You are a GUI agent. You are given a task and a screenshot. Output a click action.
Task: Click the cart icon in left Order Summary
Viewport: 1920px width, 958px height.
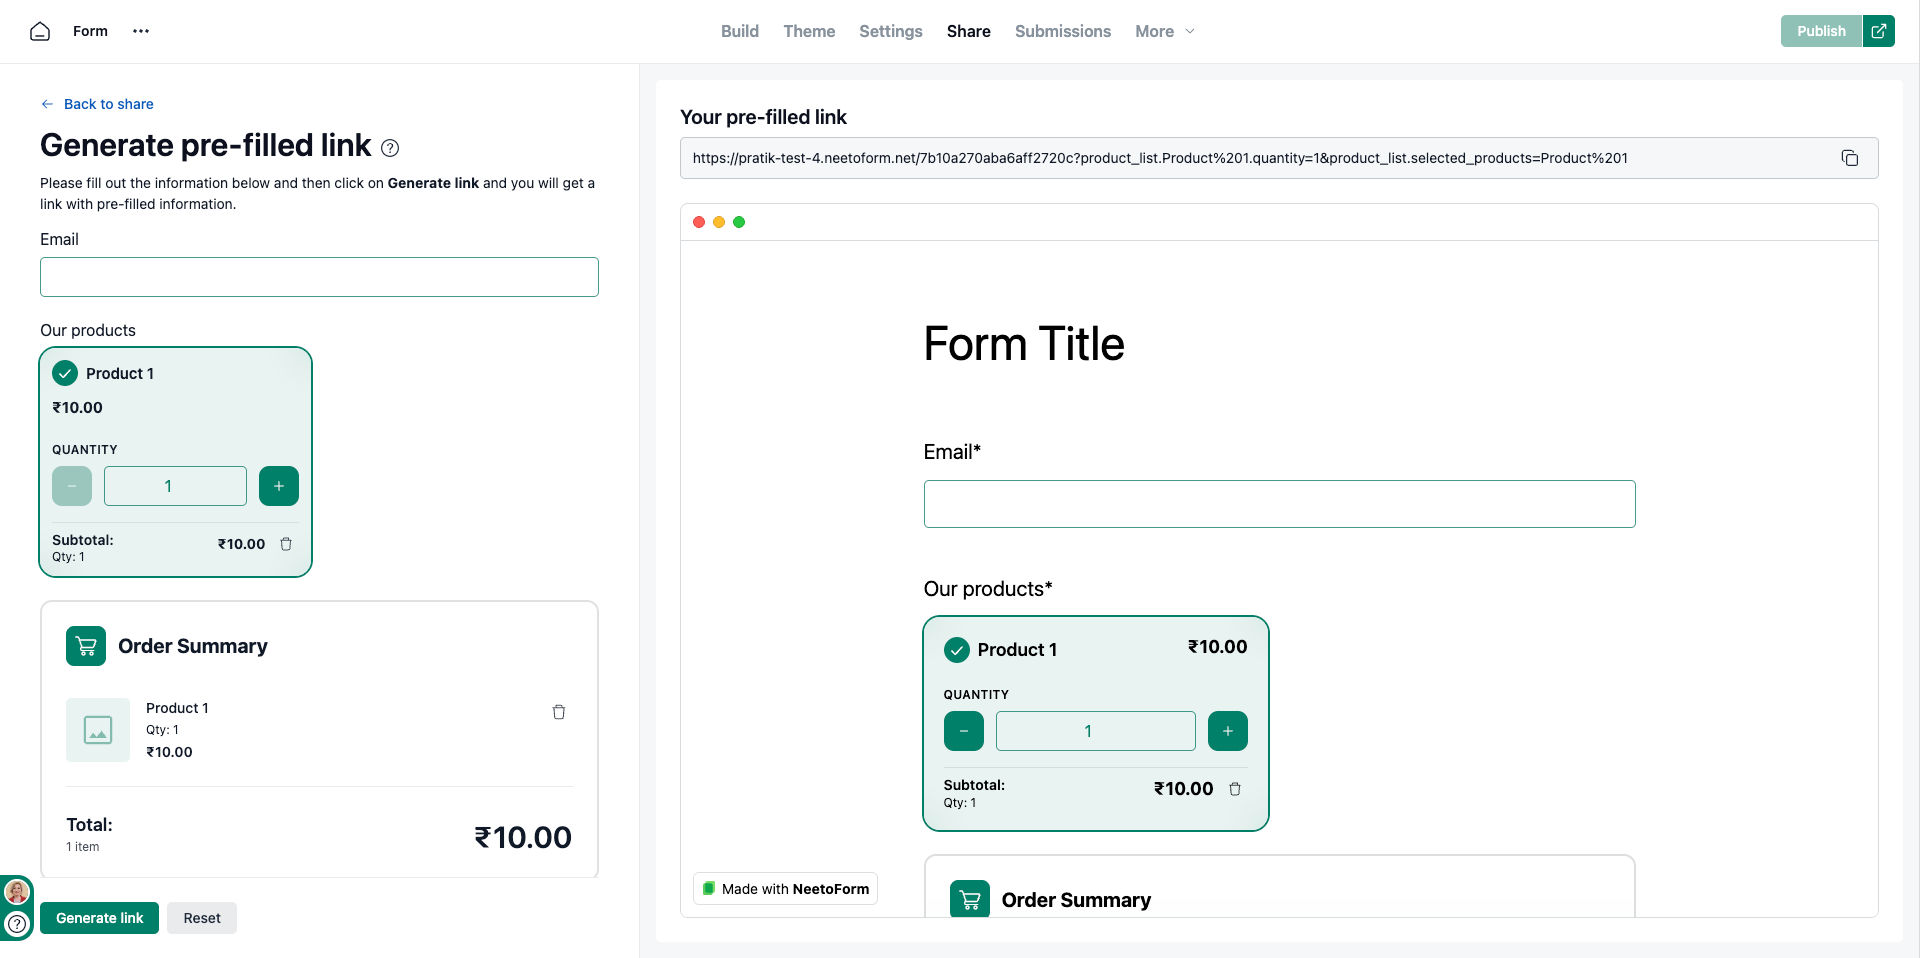point(86,646)
